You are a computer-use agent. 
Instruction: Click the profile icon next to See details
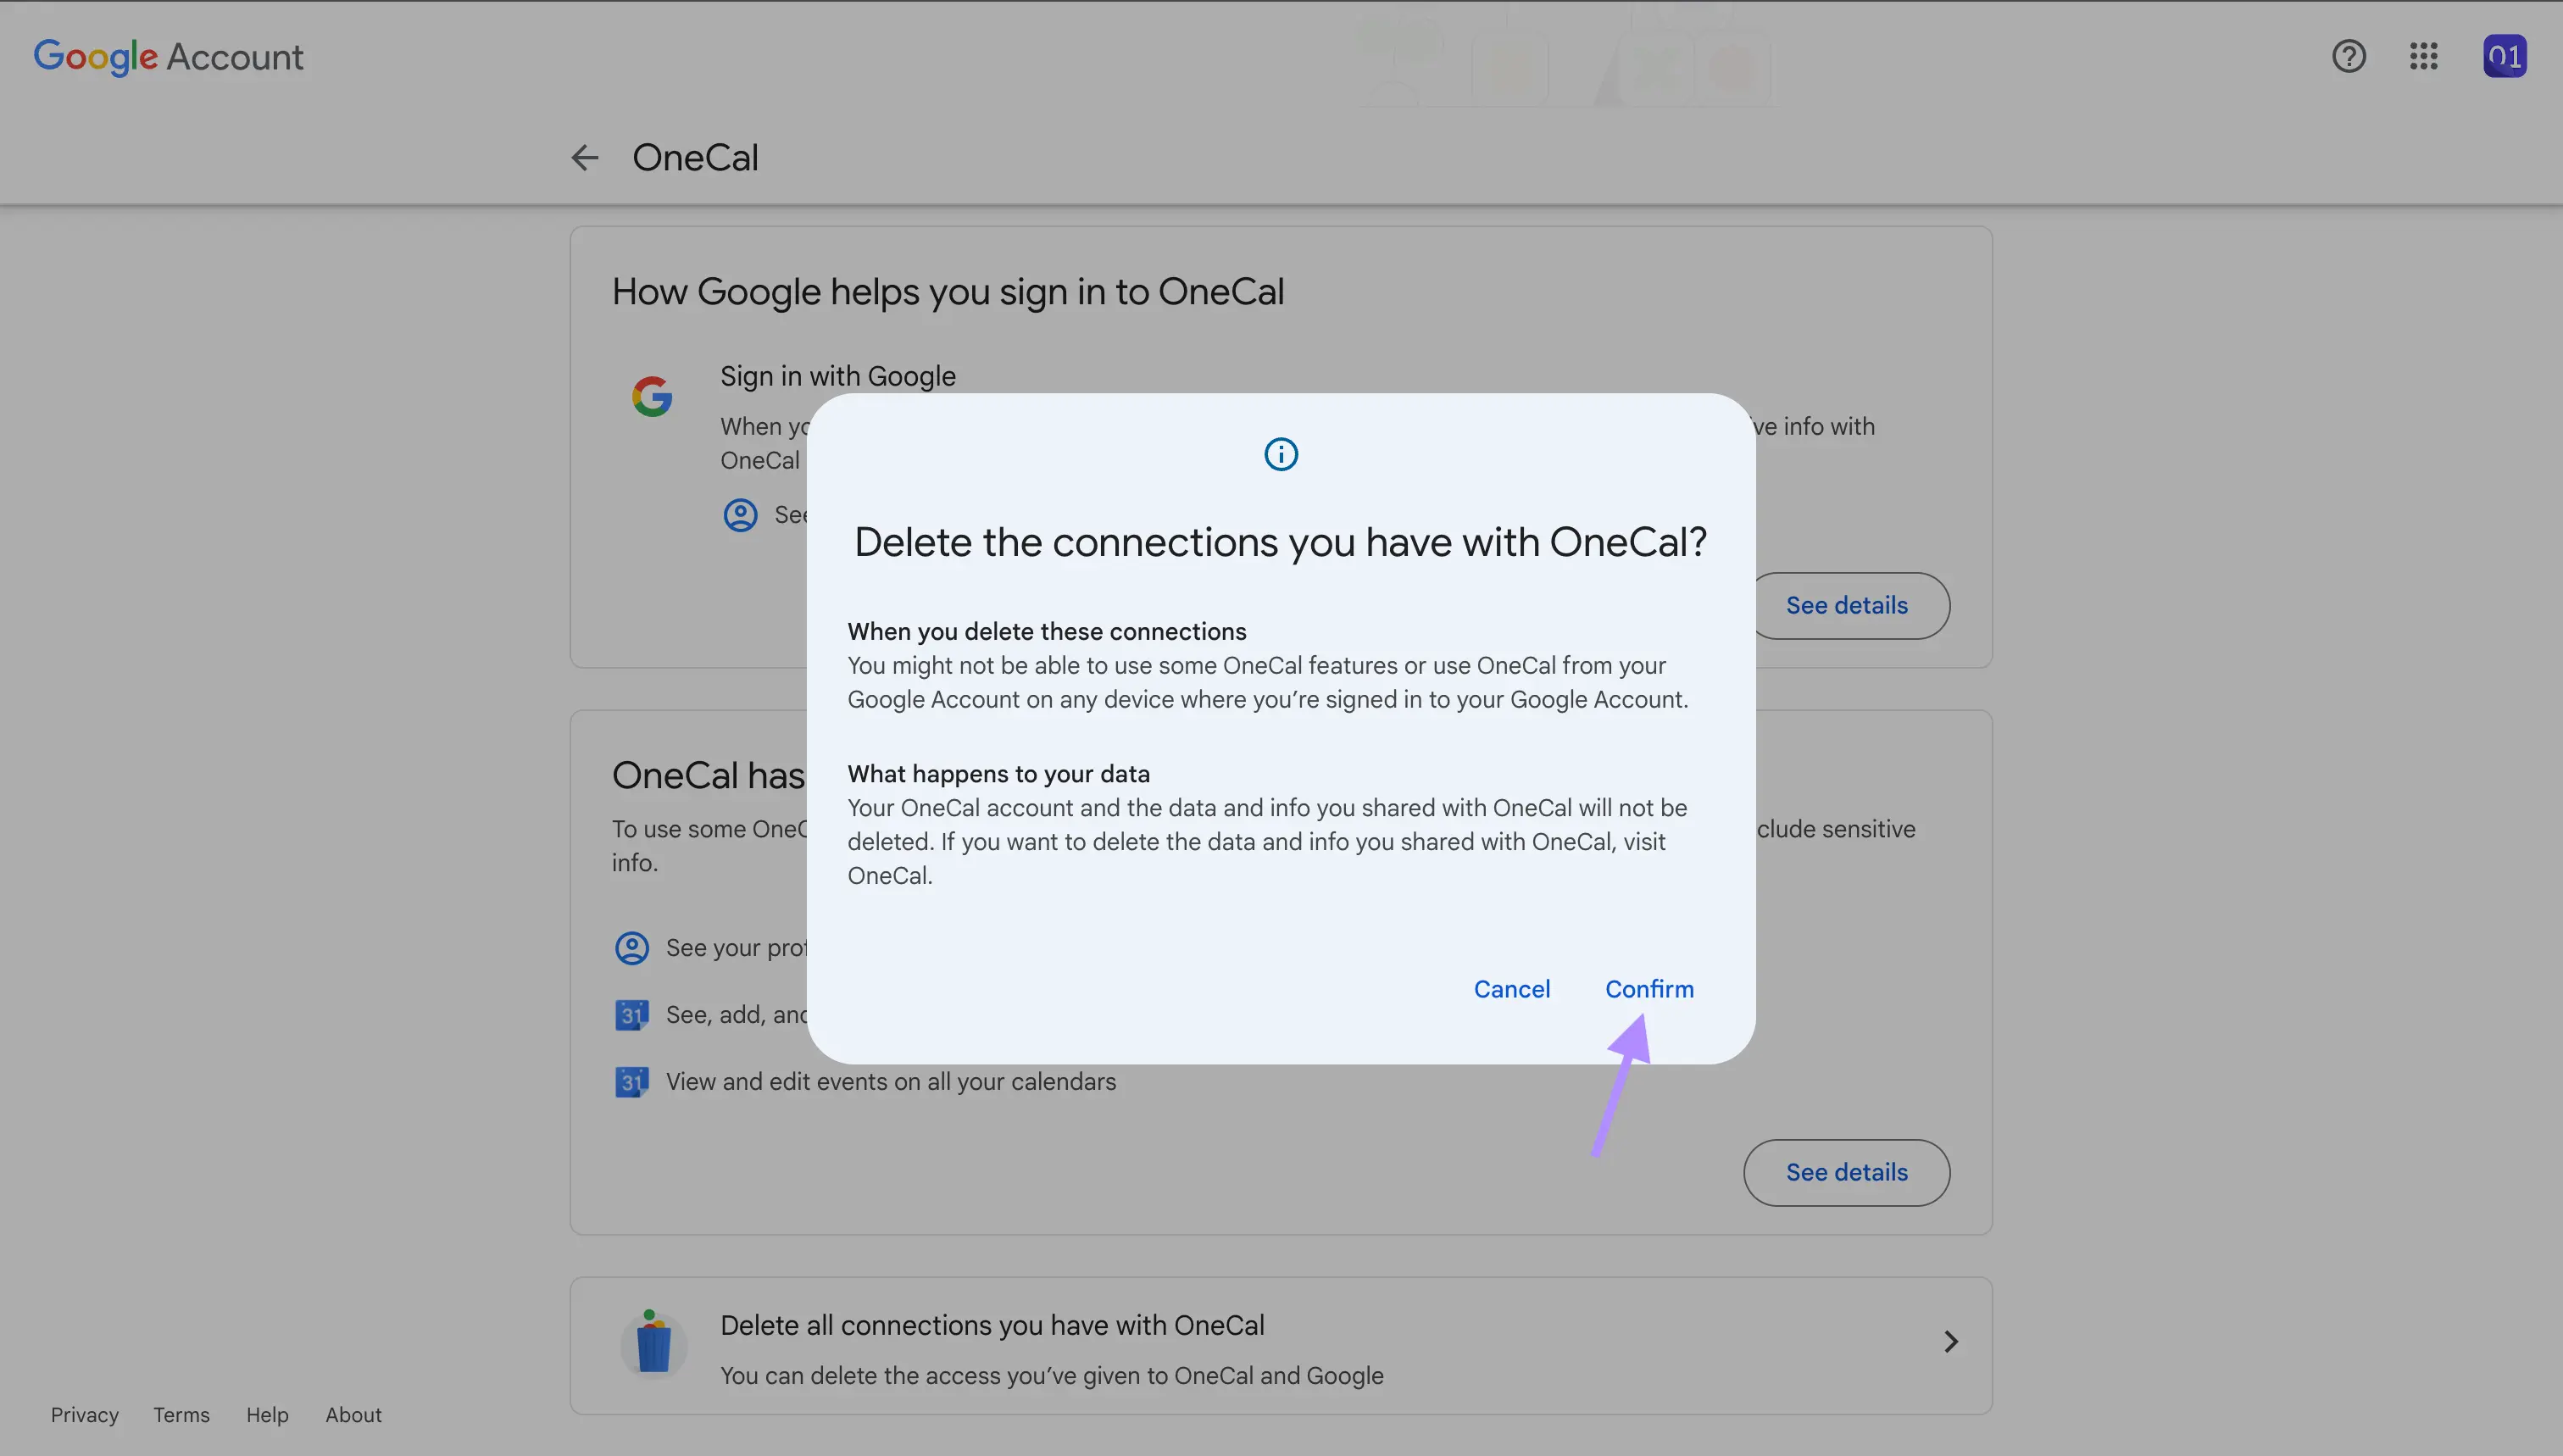click(x=737, y=514)
